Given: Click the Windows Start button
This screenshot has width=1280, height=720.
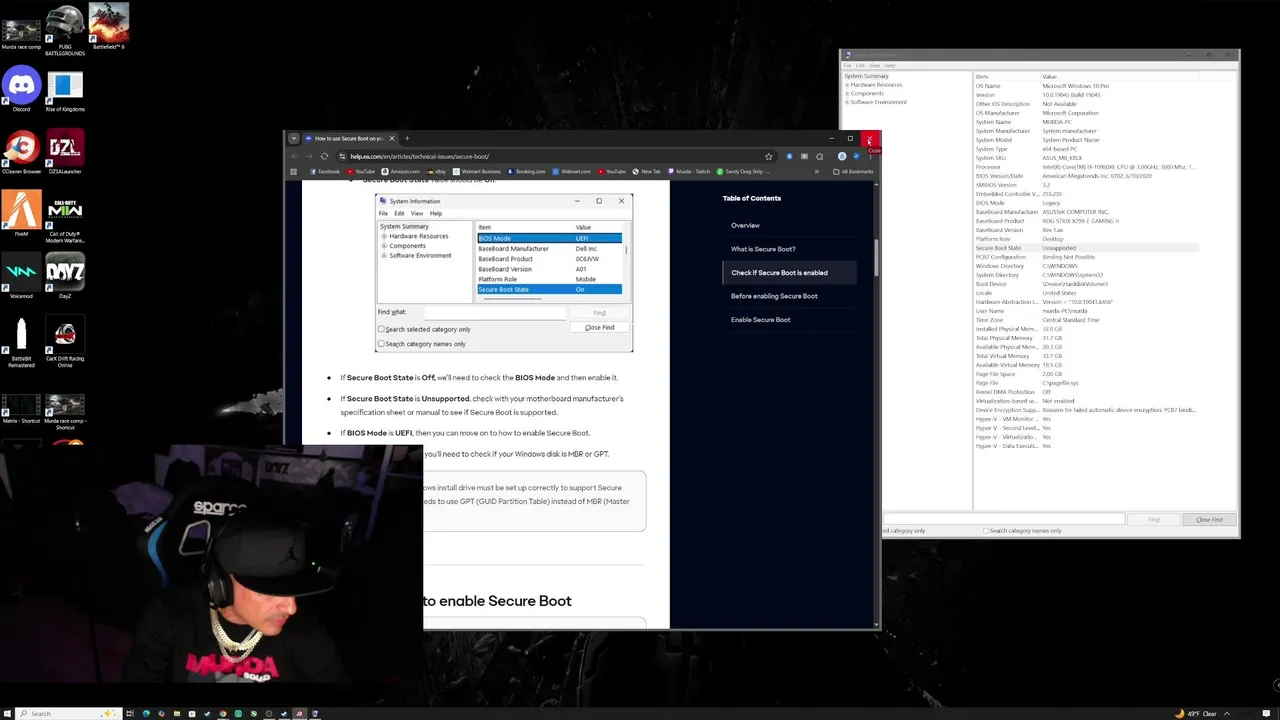Looking at the screenshot, I should click(7, 713).
